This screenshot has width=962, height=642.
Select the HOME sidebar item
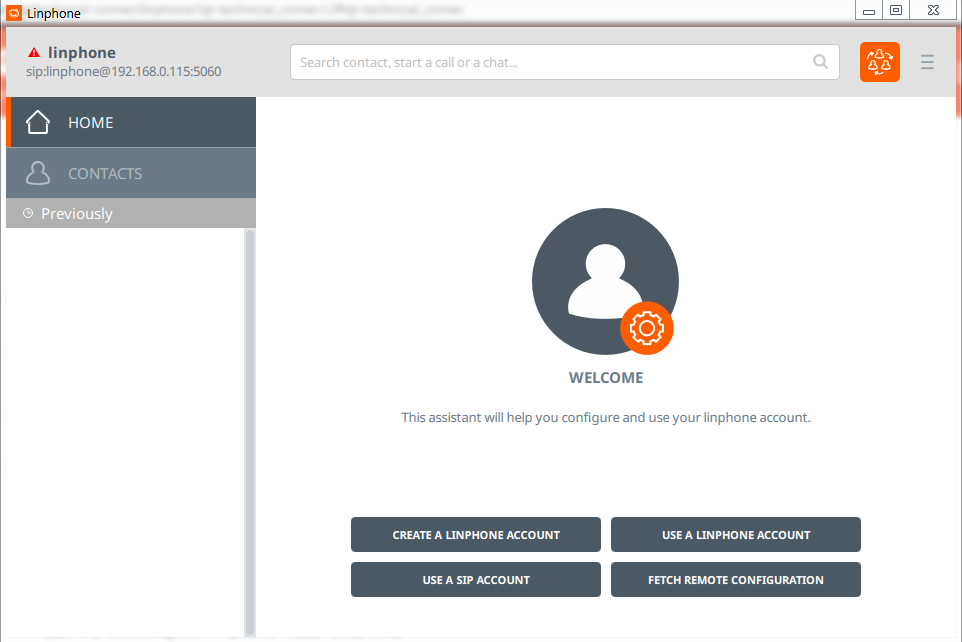pos(131,122)
